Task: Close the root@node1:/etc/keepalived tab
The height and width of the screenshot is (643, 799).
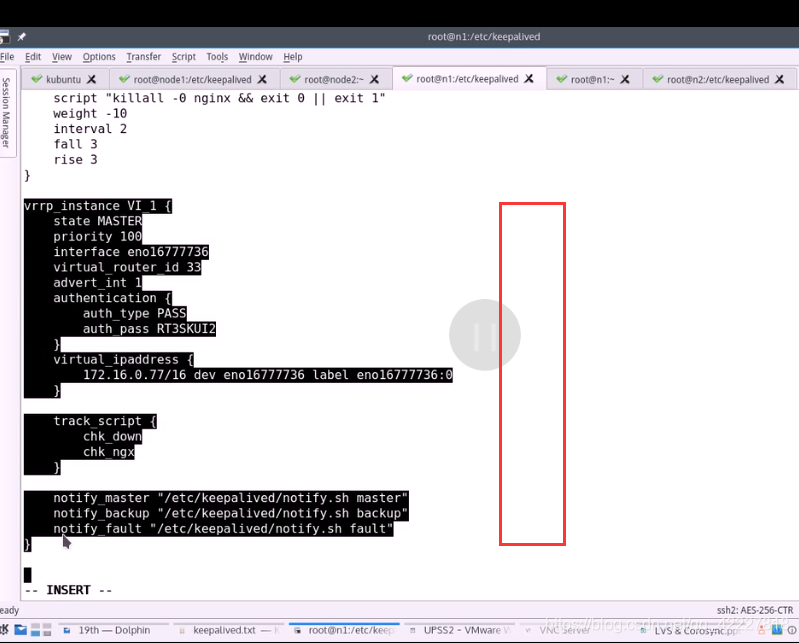Action: [x=262, y=79]
